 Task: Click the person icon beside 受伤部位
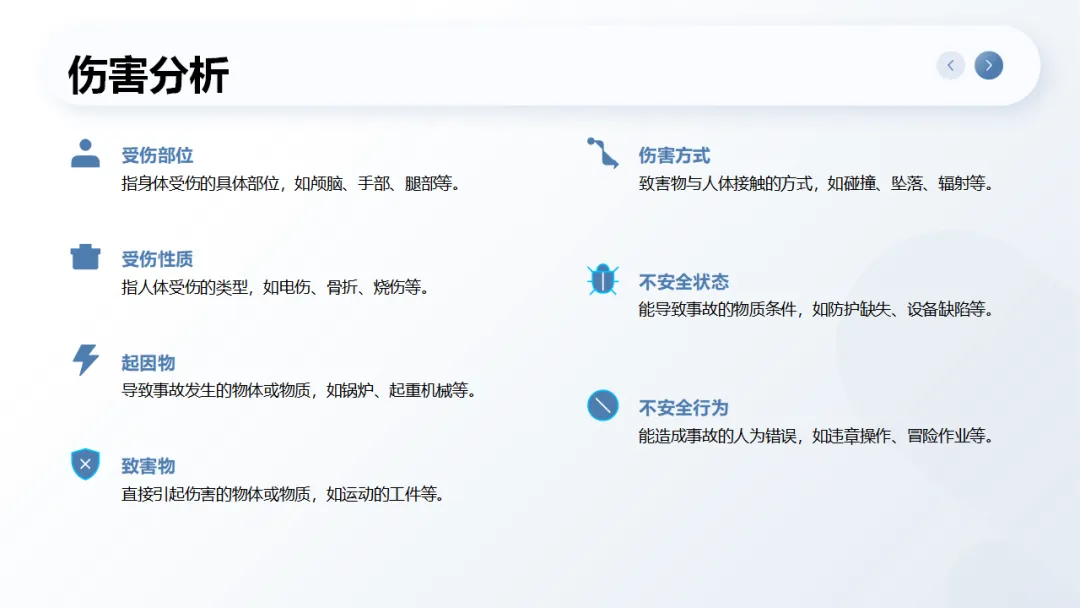coord(85,153)
